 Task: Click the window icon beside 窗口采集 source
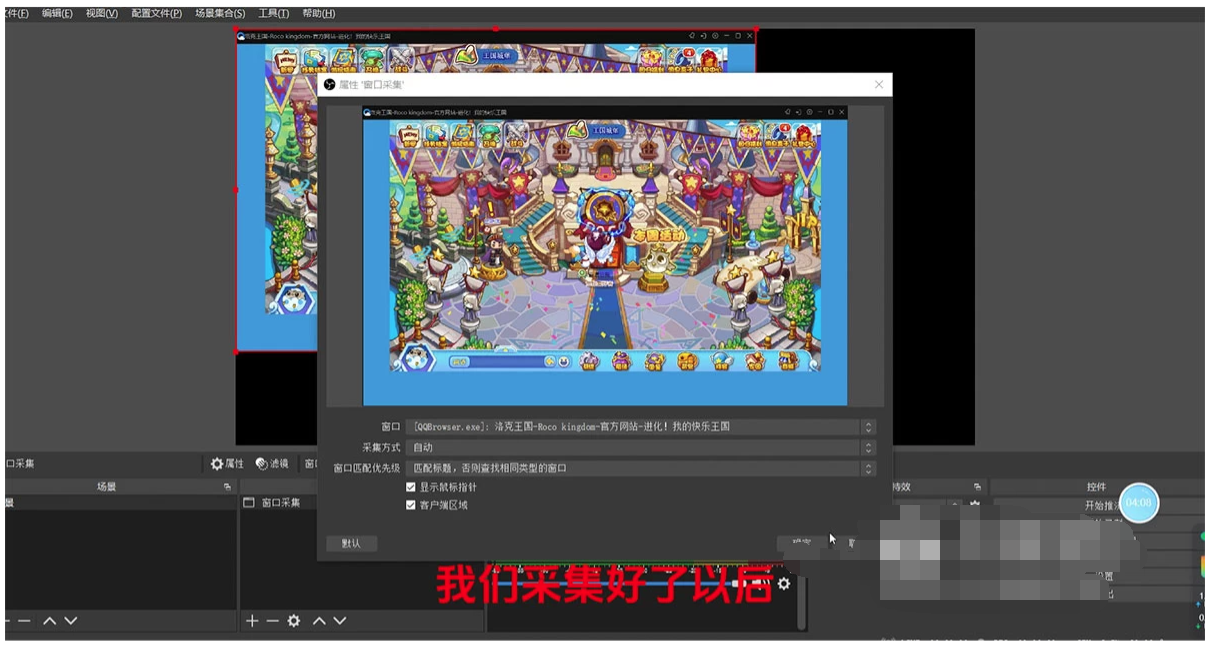pos(249,503)
